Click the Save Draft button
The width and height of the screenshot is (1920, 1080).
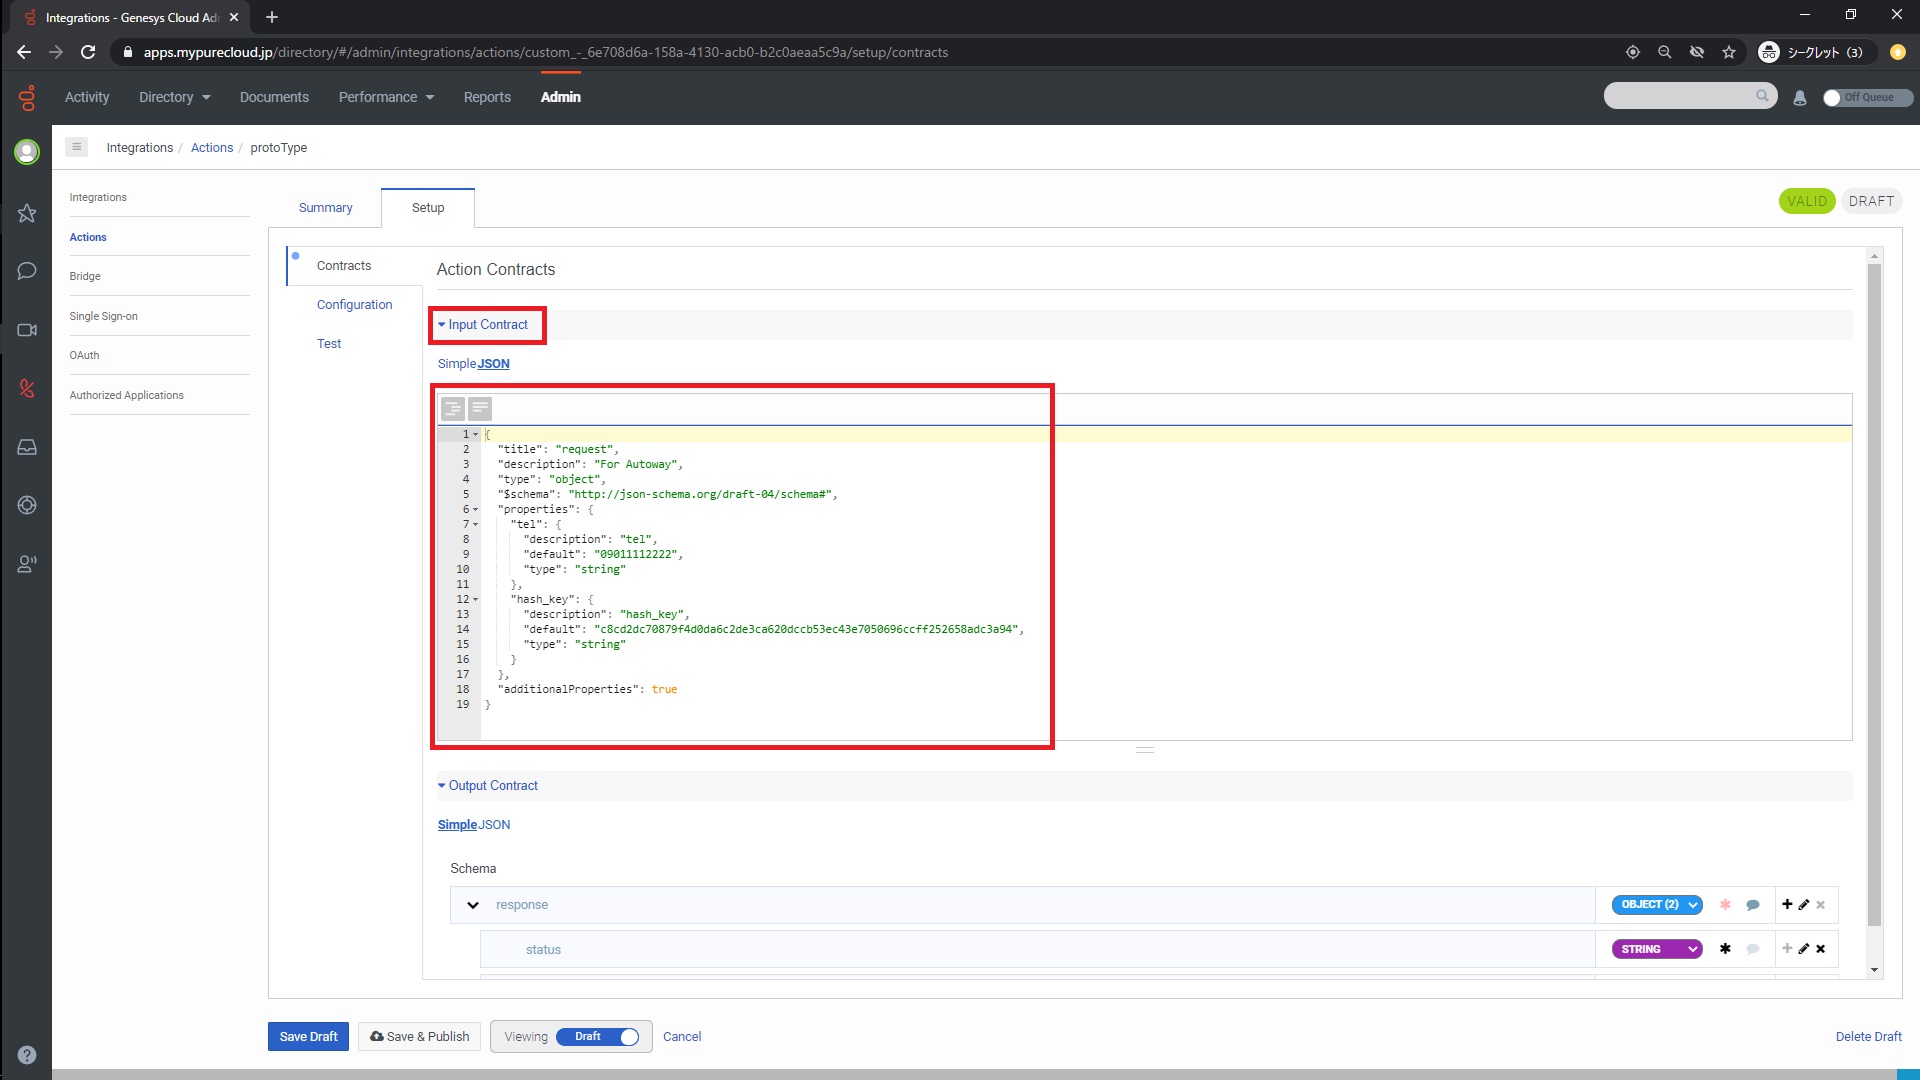pos(308,1037)
